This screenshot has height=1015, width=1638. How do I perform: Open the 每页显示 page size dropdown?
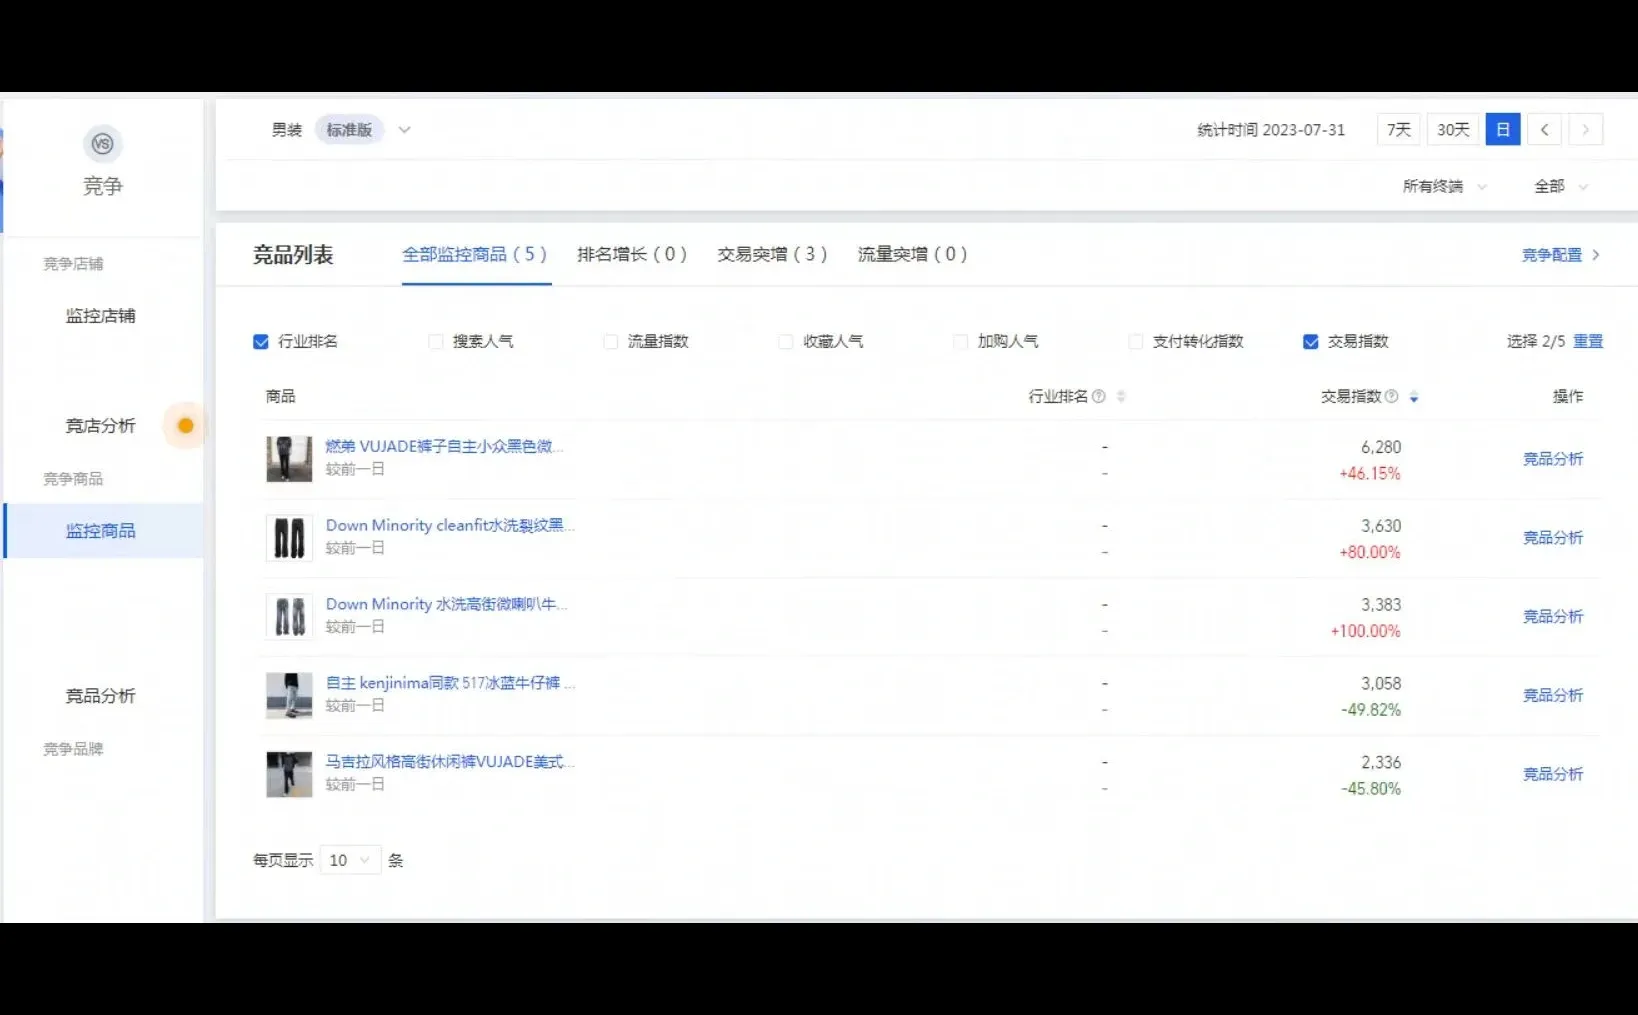pyautogui.click(x=349, y=860)
